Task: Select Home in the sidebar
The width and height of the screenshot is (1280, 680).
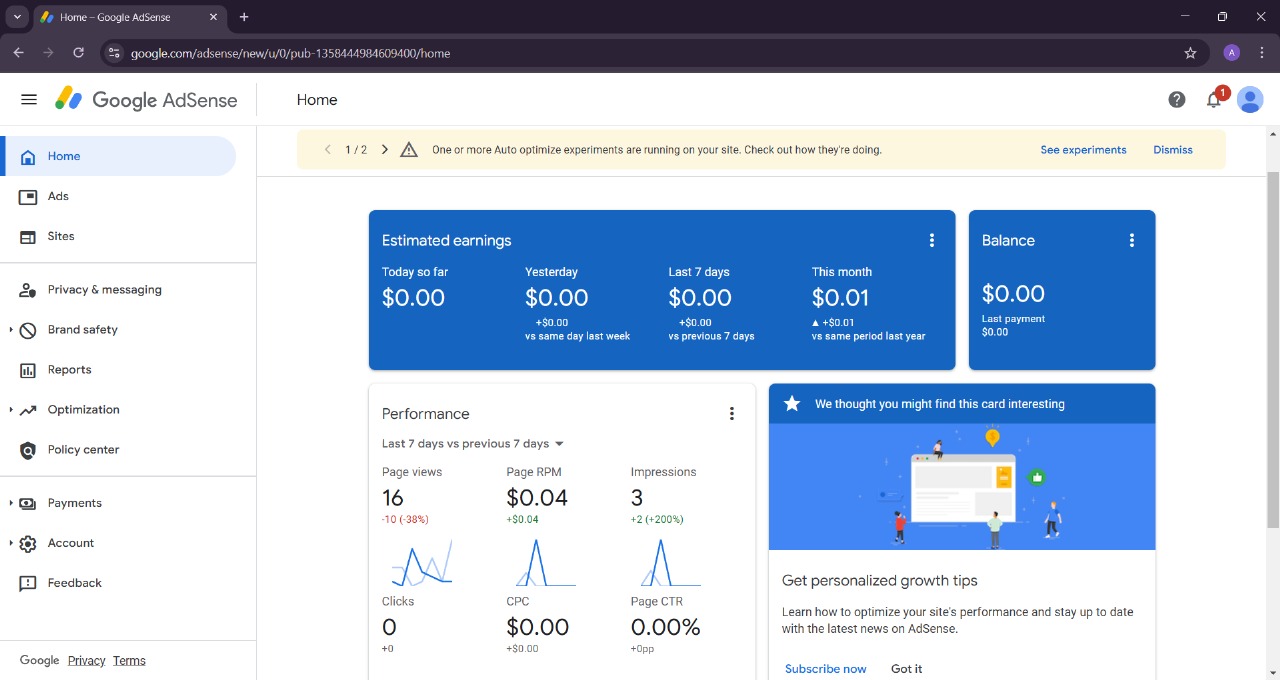Action: click(120, 157)
